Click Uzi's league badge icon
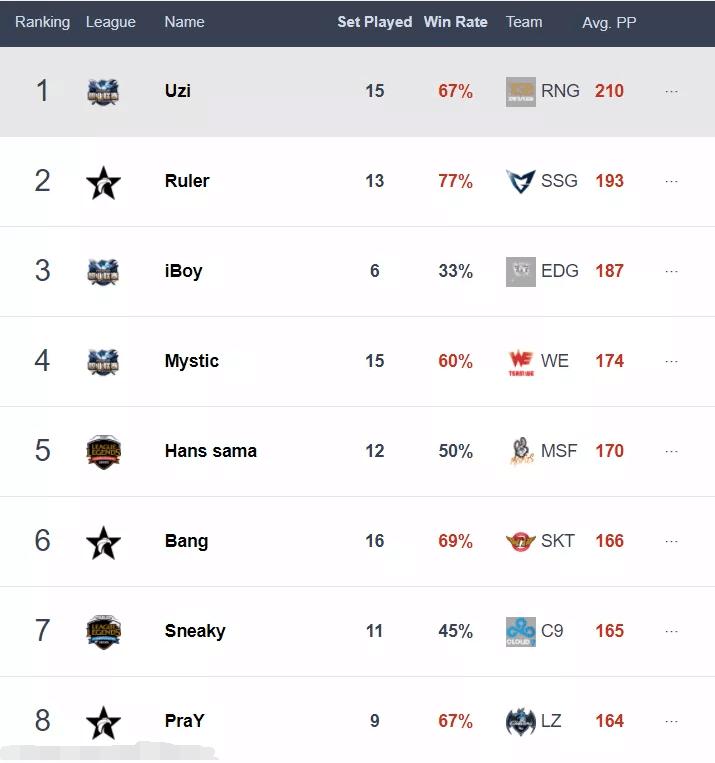Viewport: 715px width, 763px height. 103,91
